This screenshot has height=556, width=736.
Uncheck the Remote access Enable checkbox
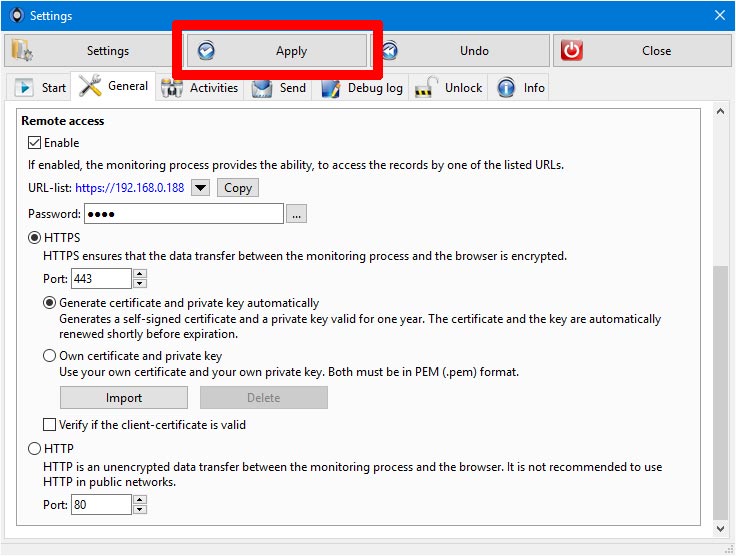pyautogui.click(x=34, y=143)
